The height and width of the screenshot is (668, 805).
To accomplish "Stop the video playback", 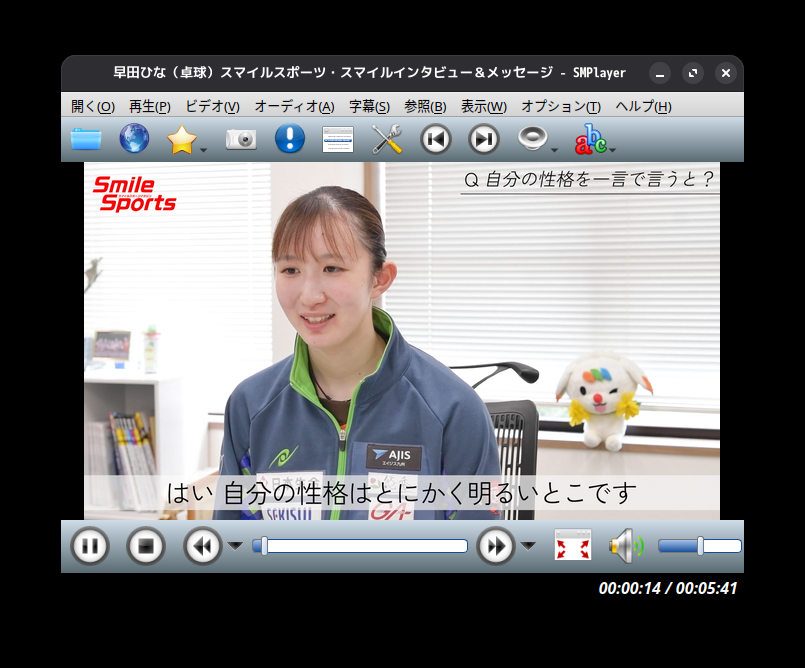I will pyautogui.click(x=145, y=546).
